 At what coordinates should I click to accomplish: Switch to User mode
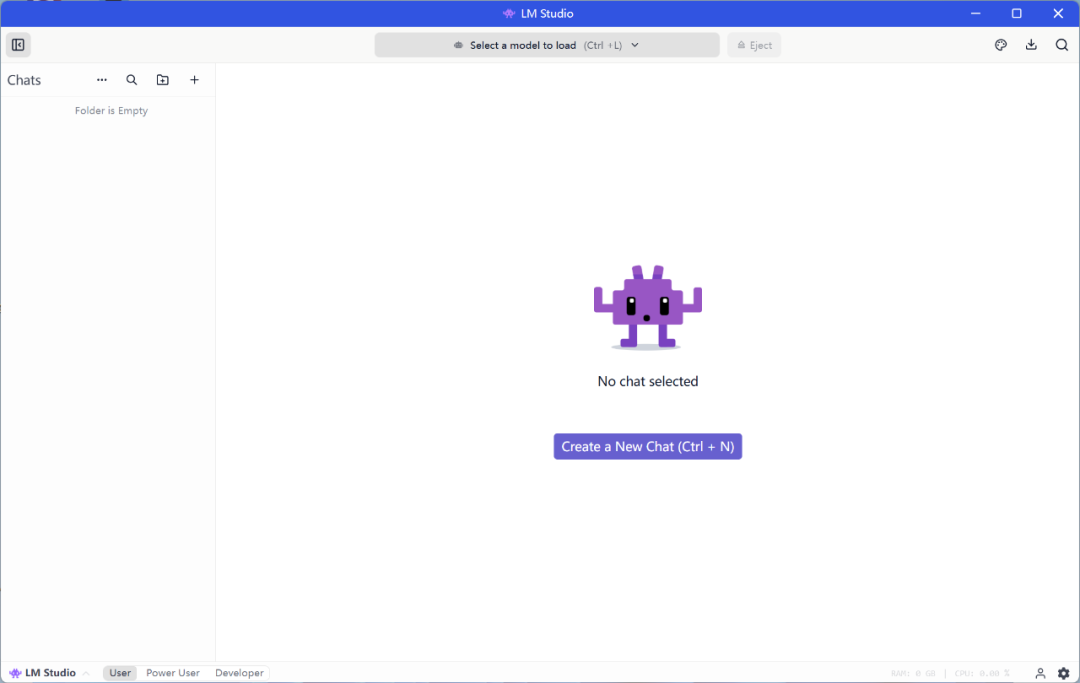120,673
